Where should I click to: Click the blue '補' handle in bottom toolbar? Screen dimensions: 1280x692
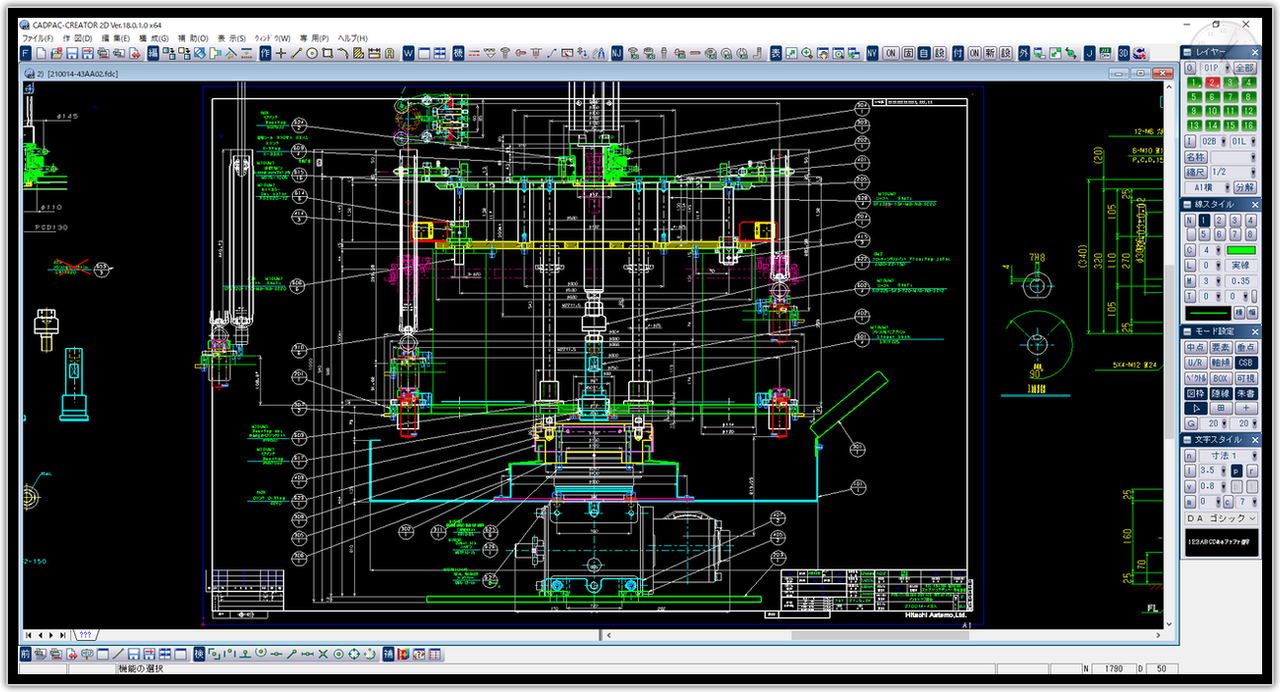coord(388,654)
